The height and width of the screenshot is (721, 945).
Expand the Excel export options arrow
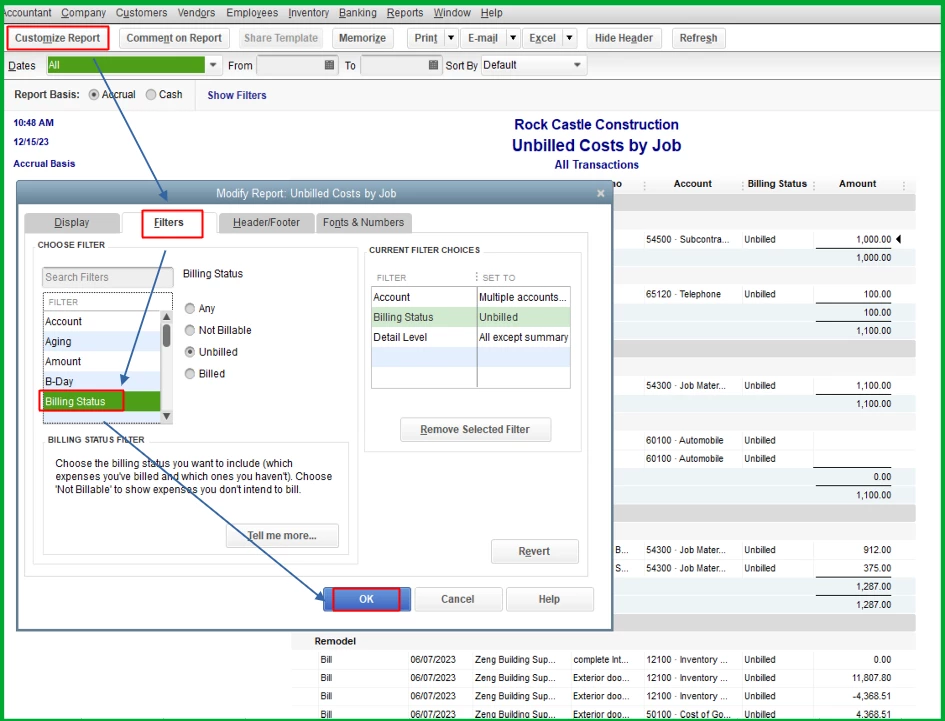click(x=569, y=38)
